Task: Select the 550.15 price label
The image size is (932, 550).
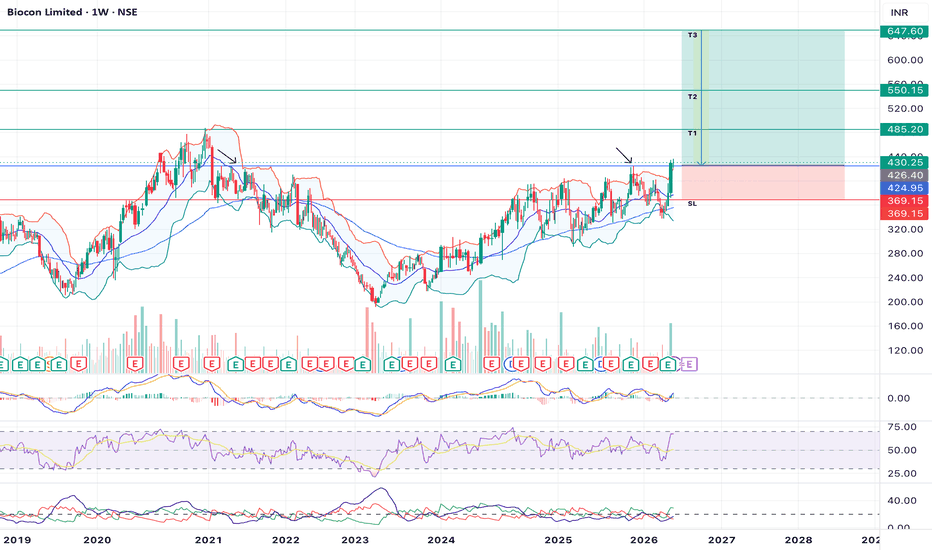Action: (x=905, y=90)
